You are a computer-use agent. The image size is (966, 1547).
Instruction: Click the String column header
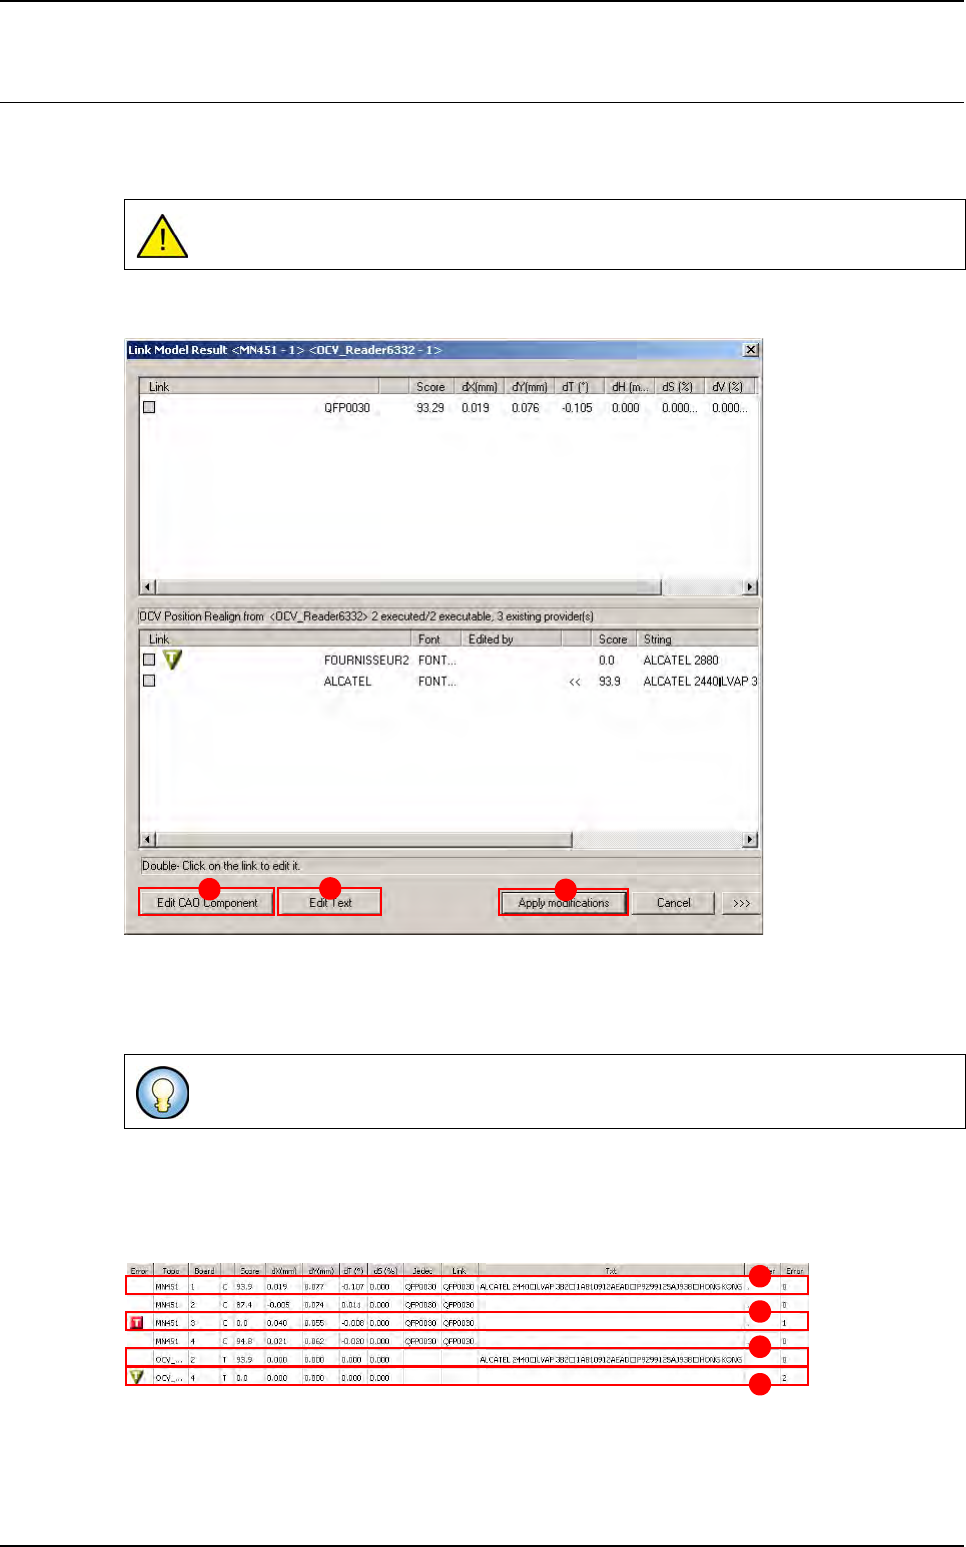coord(697,639)
